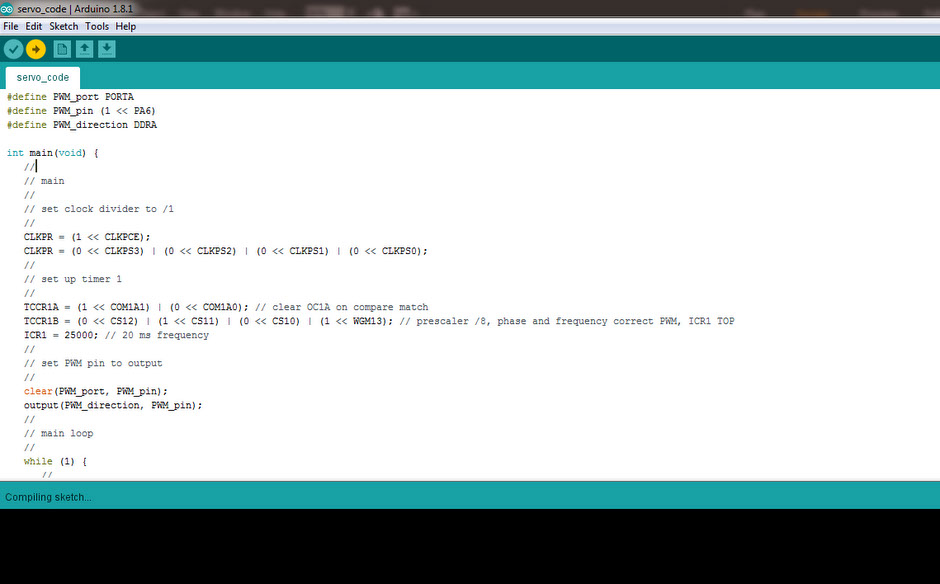The image size is (940, 584).
Task: Click the comment '// 20 ms frequency'
Action: pos(157,335)
